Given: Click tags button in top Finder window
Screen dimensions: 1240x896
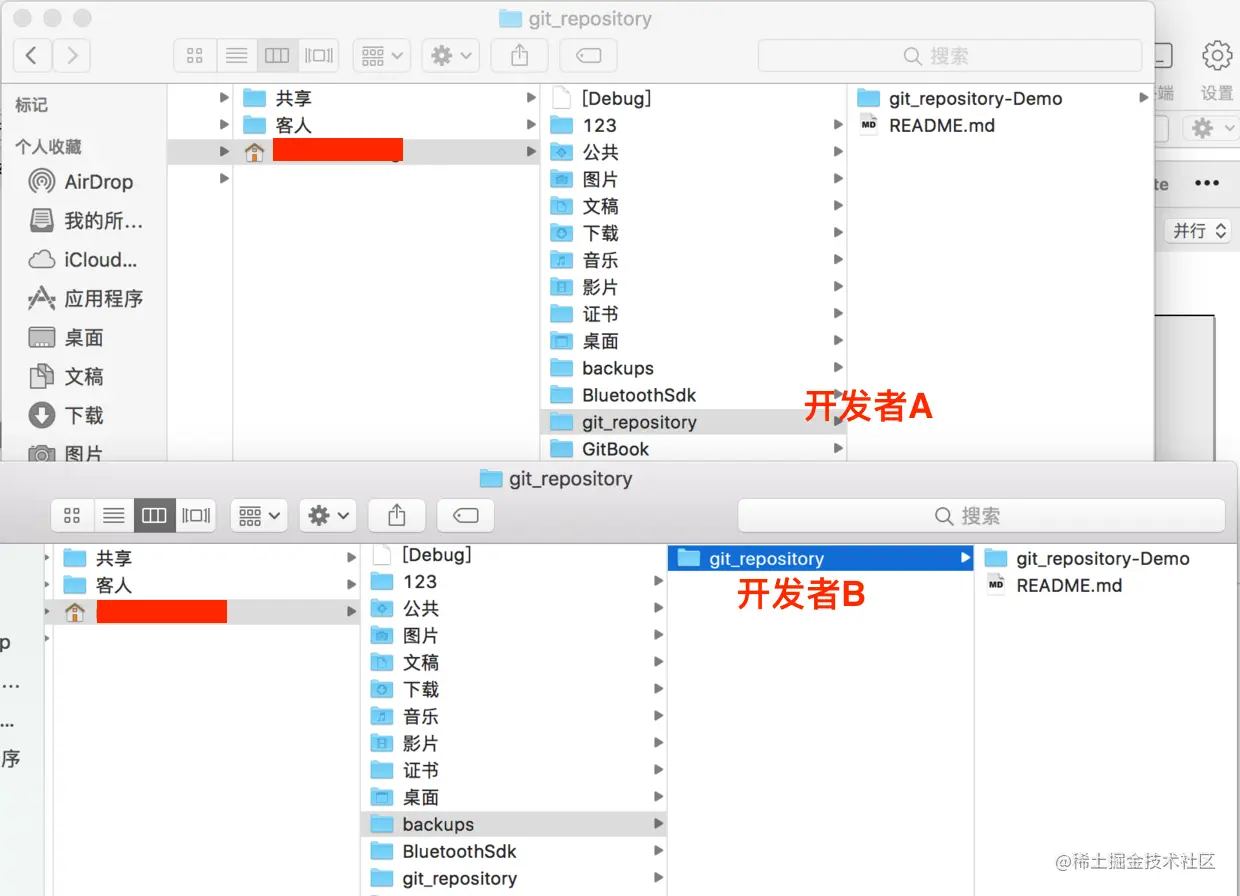Looking at the screenshot, I should point(588,56).
